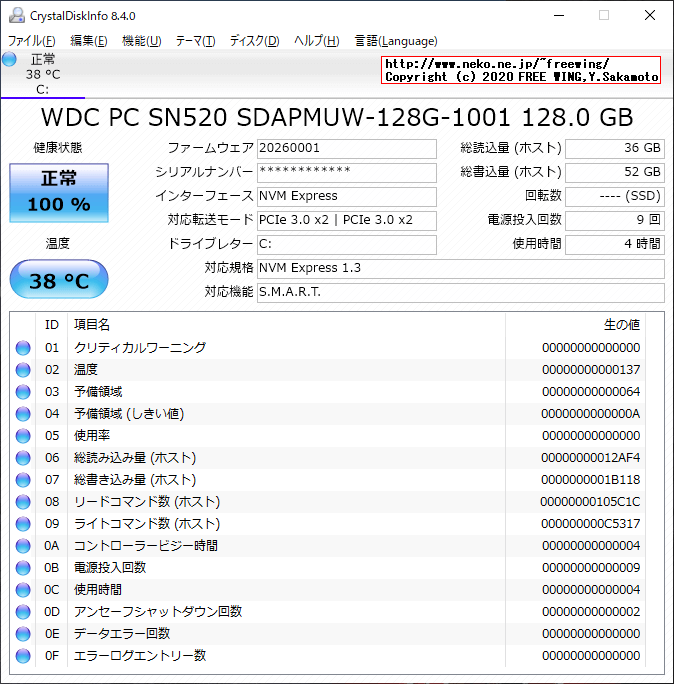Click status orb for ID 06 総読み込み量
This screenshot has height=684, width=674.
click(23, 458)
